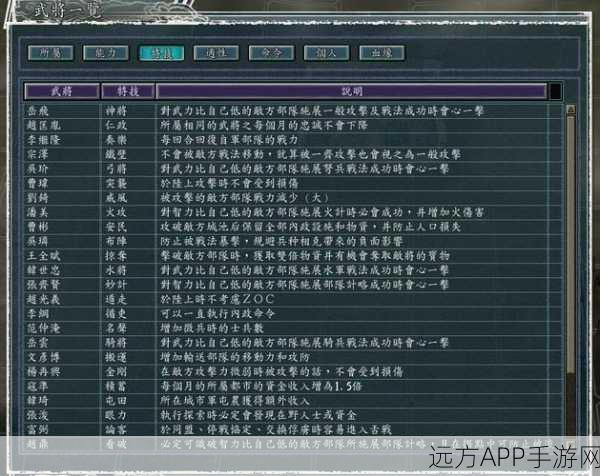This screenshot has width=600, height=476.
Task: Click the 屯田 skill cell
Action: [116, 401]
